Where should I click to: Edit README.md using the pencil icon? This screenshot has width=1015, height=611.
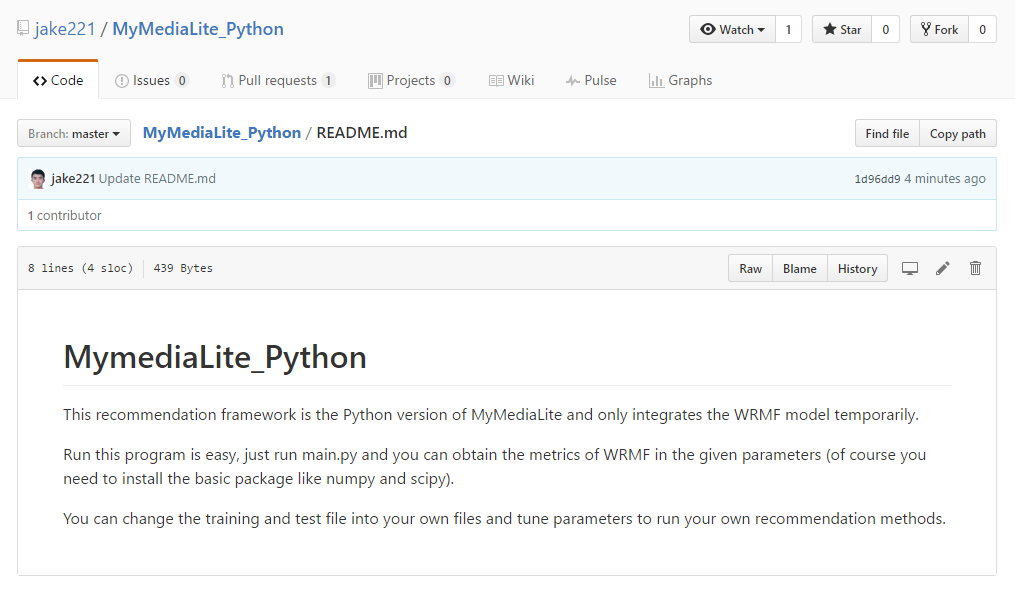[942, 269]
